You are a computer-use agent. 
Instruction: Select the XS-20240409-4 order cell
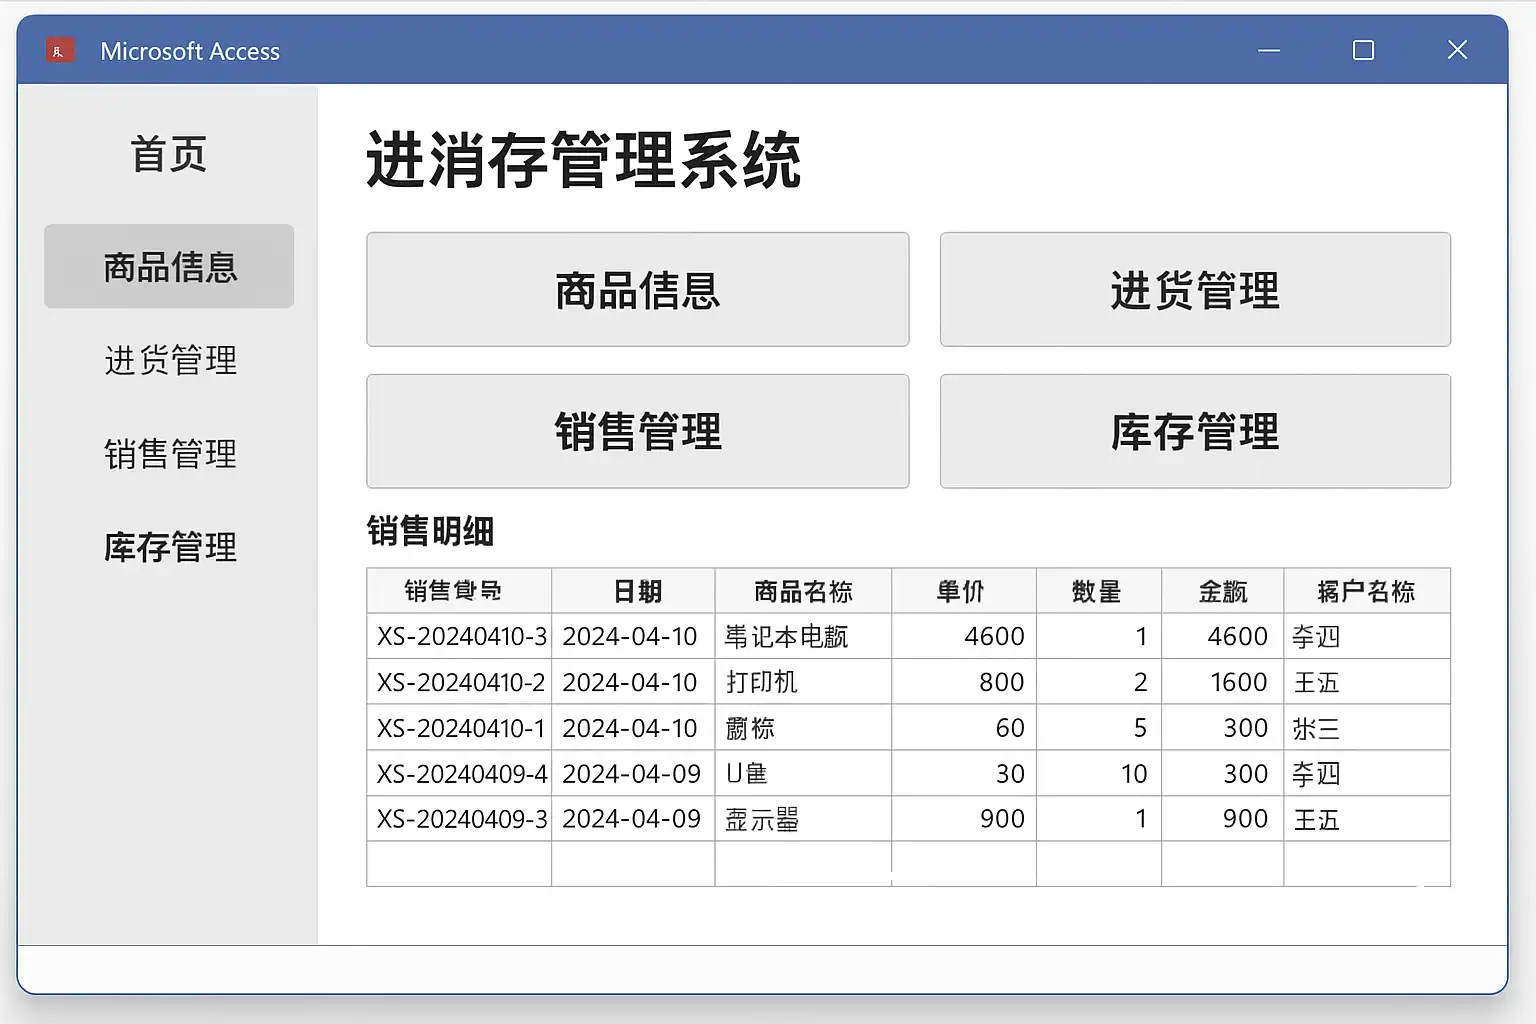460,773
